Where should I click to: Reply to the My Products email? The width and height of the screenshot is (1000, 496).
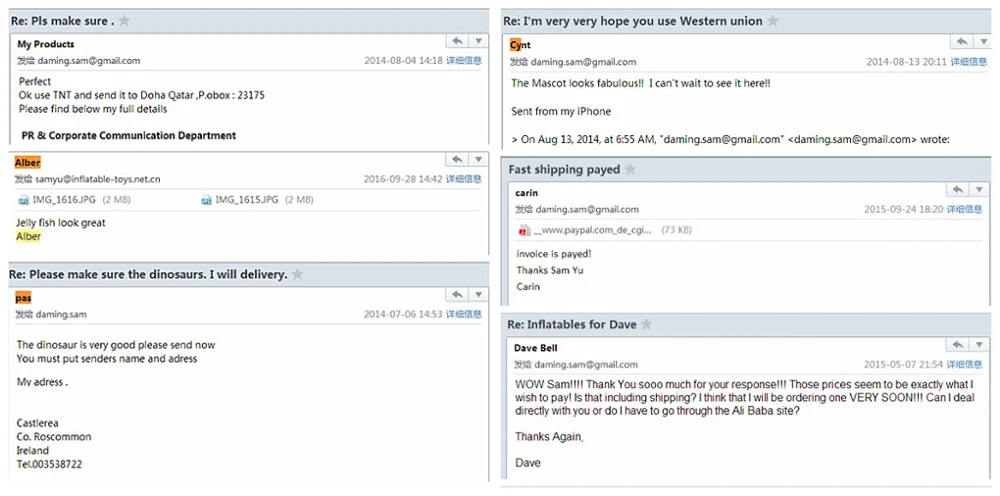(x=457, y=42)
